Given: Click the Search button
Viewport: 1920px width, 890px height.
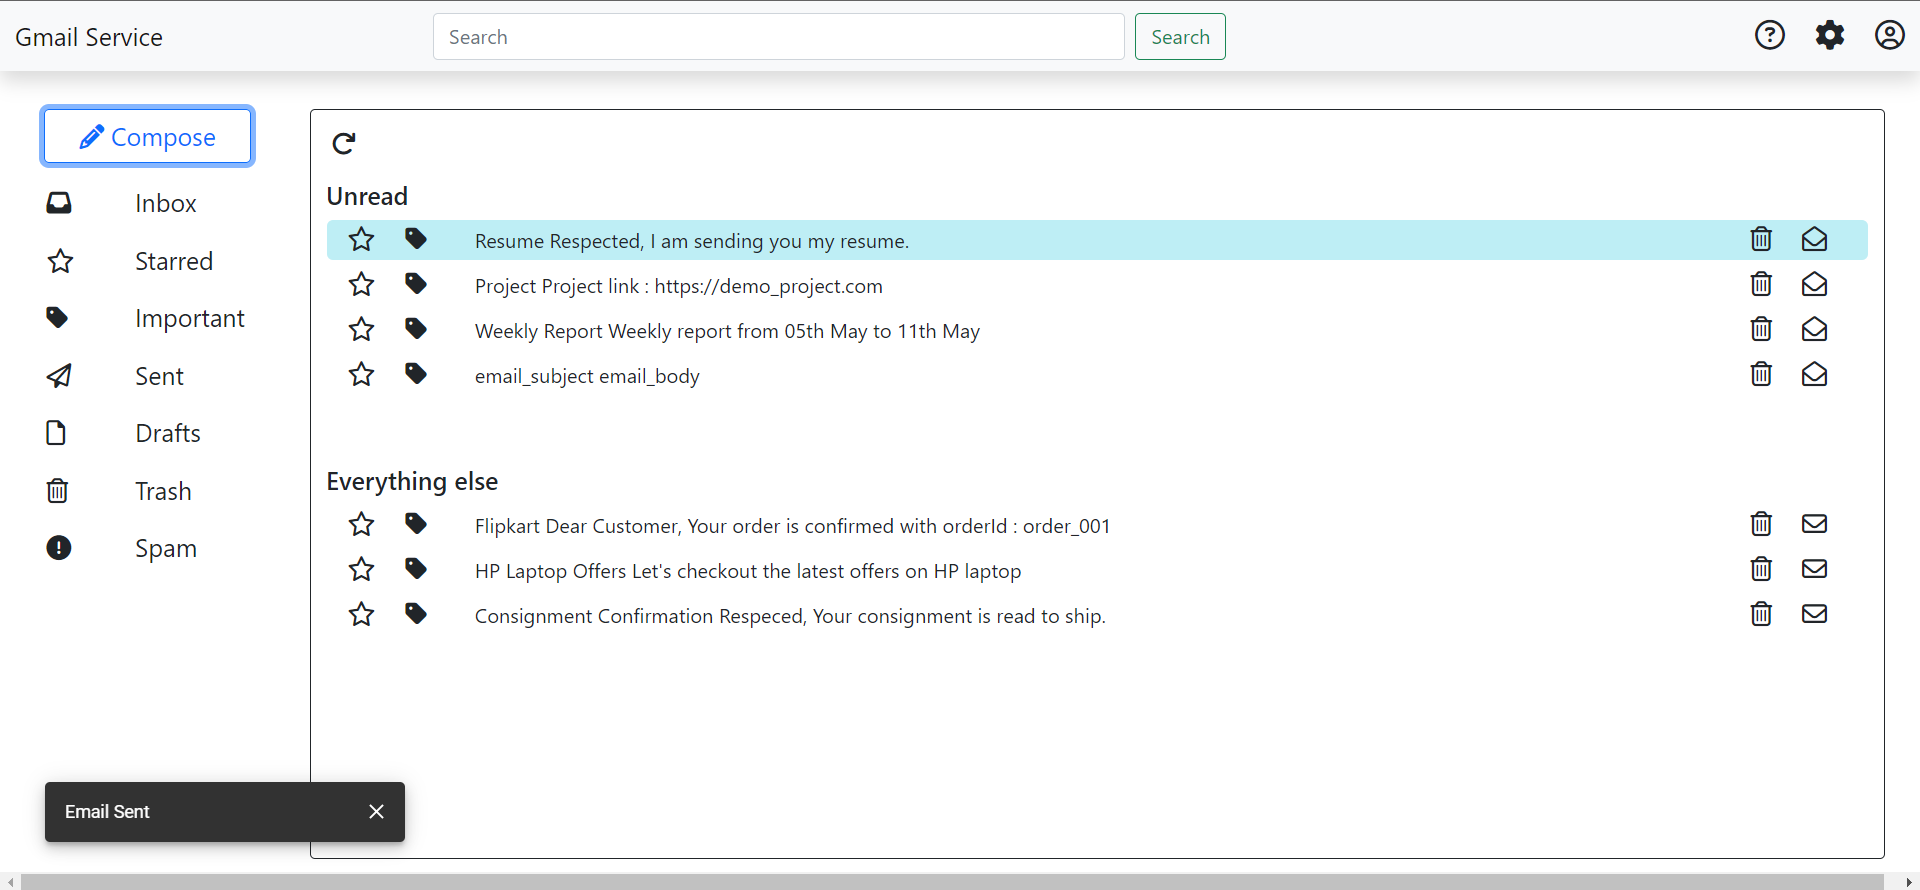Looking at the screenshot, I should tap(1180, 37).
